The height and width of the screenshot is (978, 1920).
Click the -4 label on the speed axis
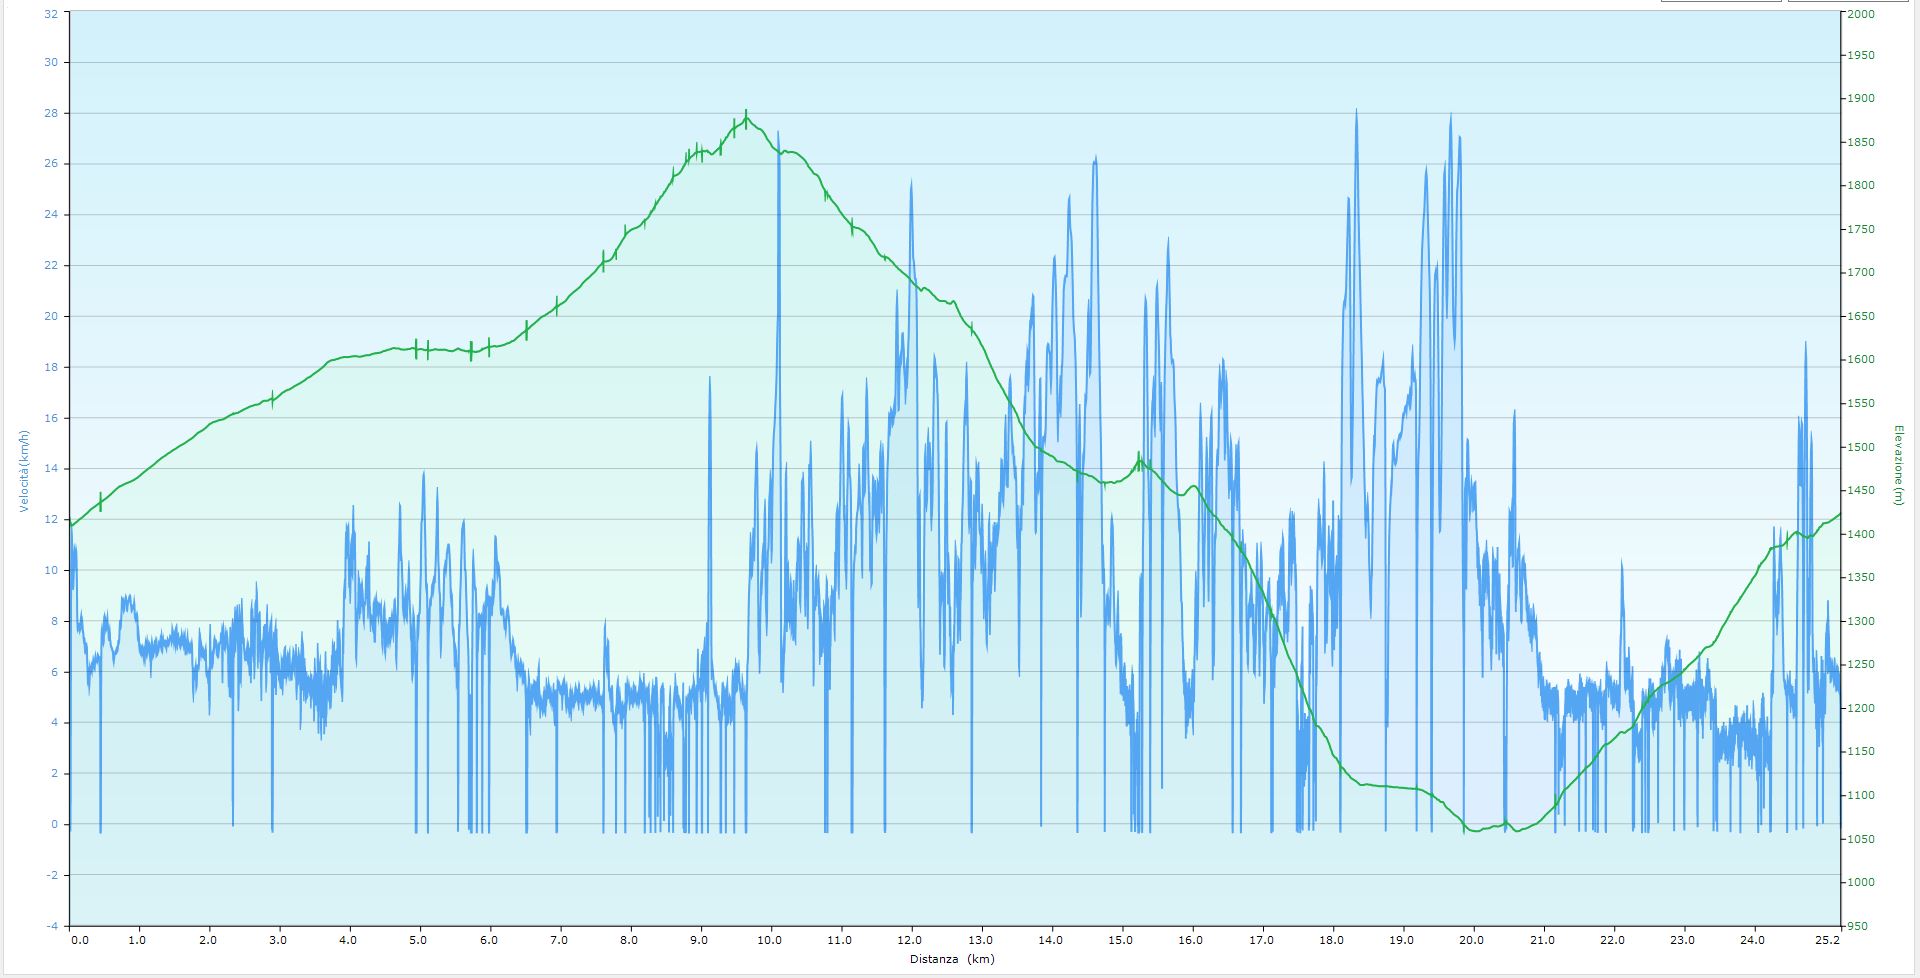point(52,926)
